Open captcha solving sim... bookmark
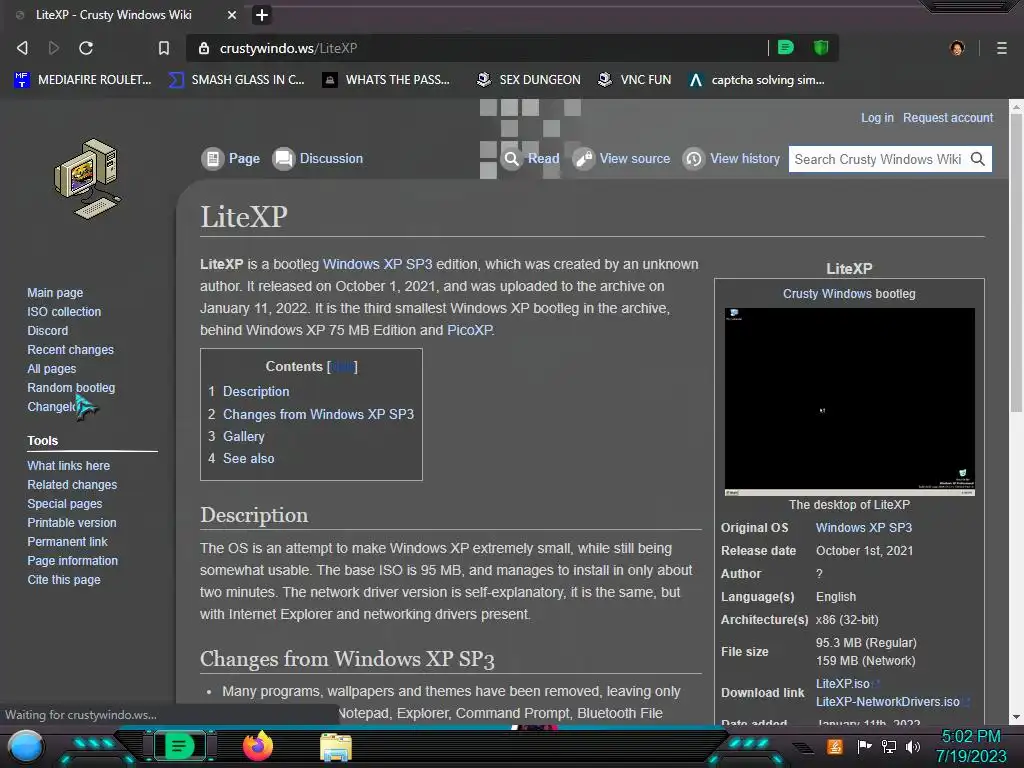This screenshot has width=1024, height=768. click(756, 80)
